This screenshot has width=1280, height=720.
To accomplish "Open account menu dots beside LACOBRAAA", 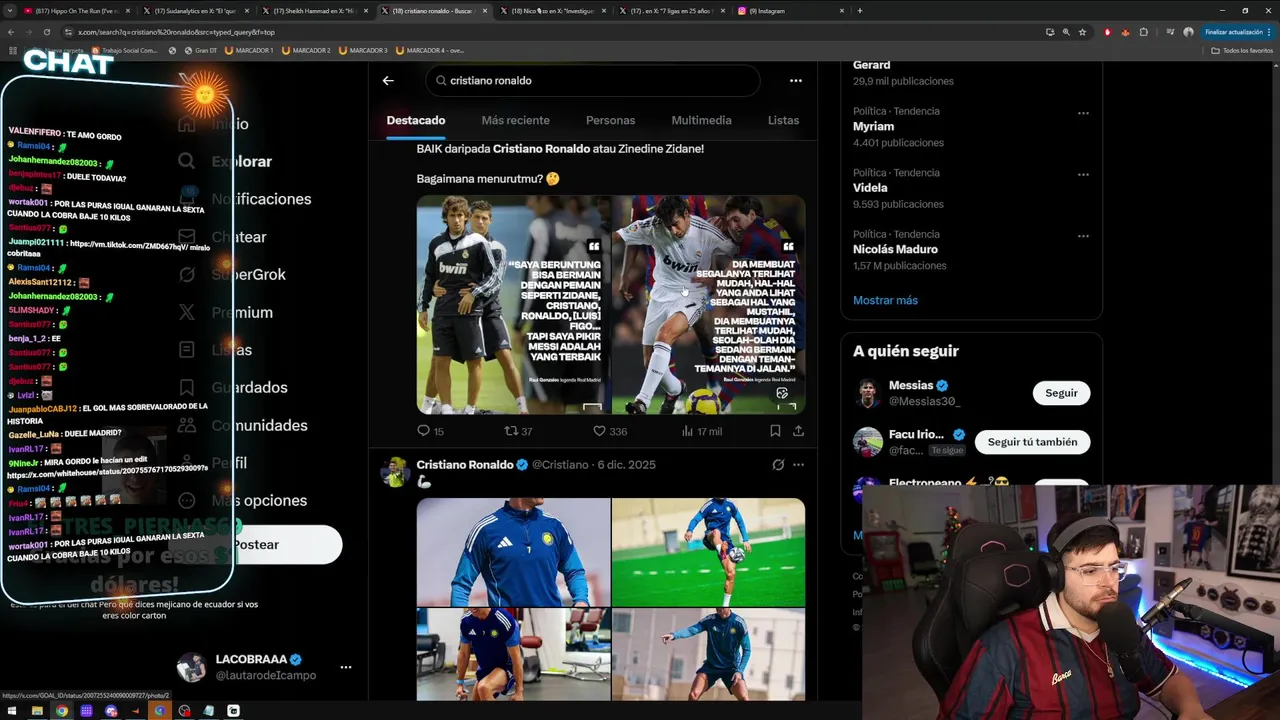I will click(346, 667).
